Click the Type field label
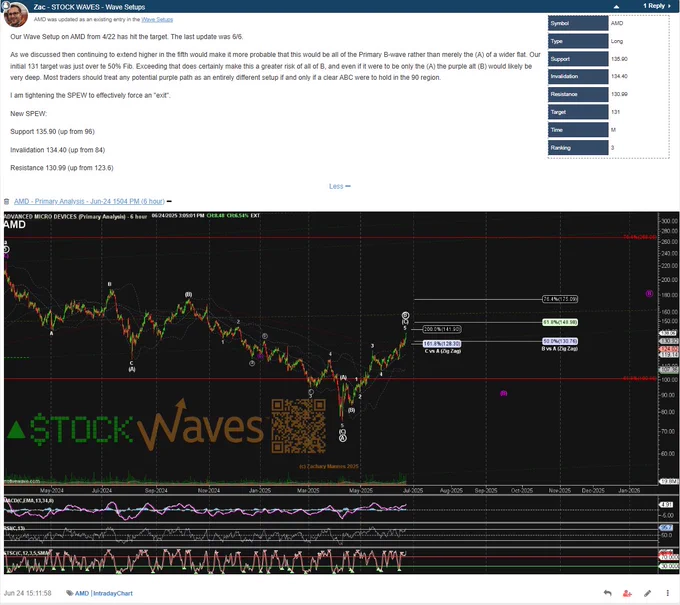This screenshot has height=605, width=680. coord(578,41)
